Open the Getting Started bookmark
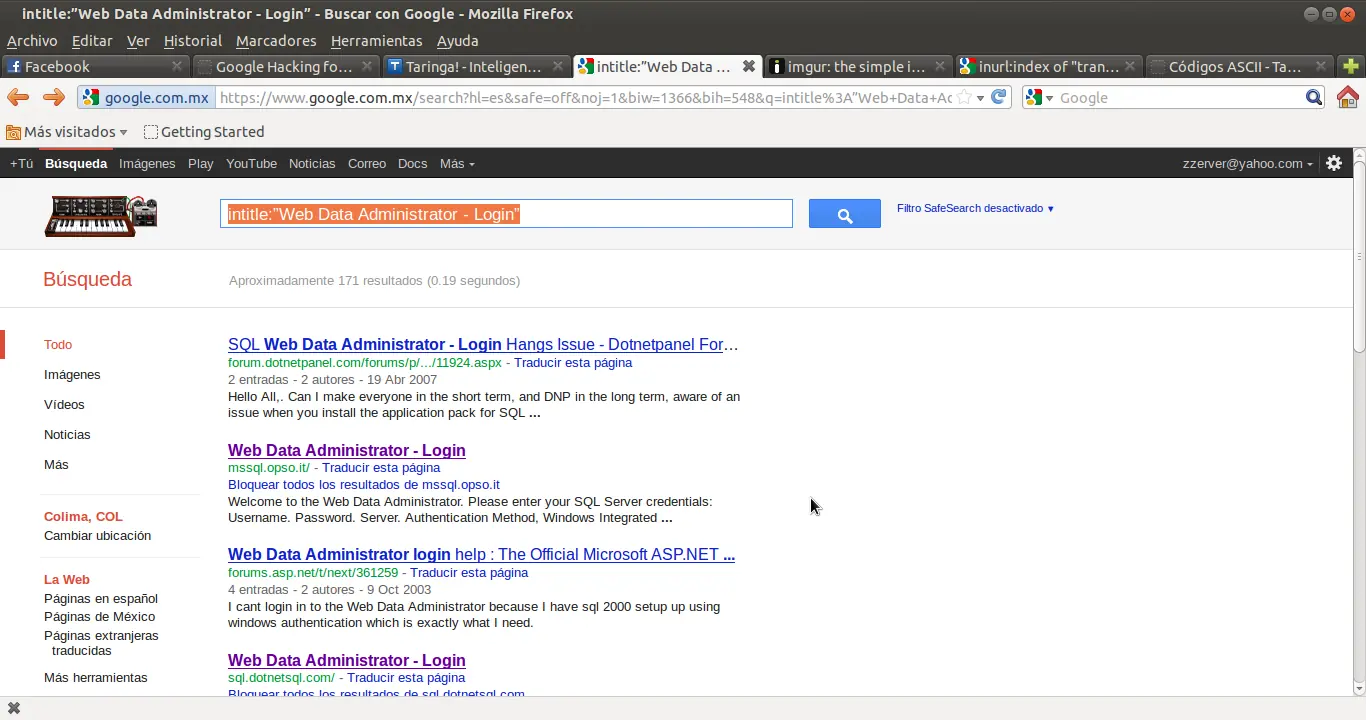The image size is (1366, 720). click(x=204, y=132)
